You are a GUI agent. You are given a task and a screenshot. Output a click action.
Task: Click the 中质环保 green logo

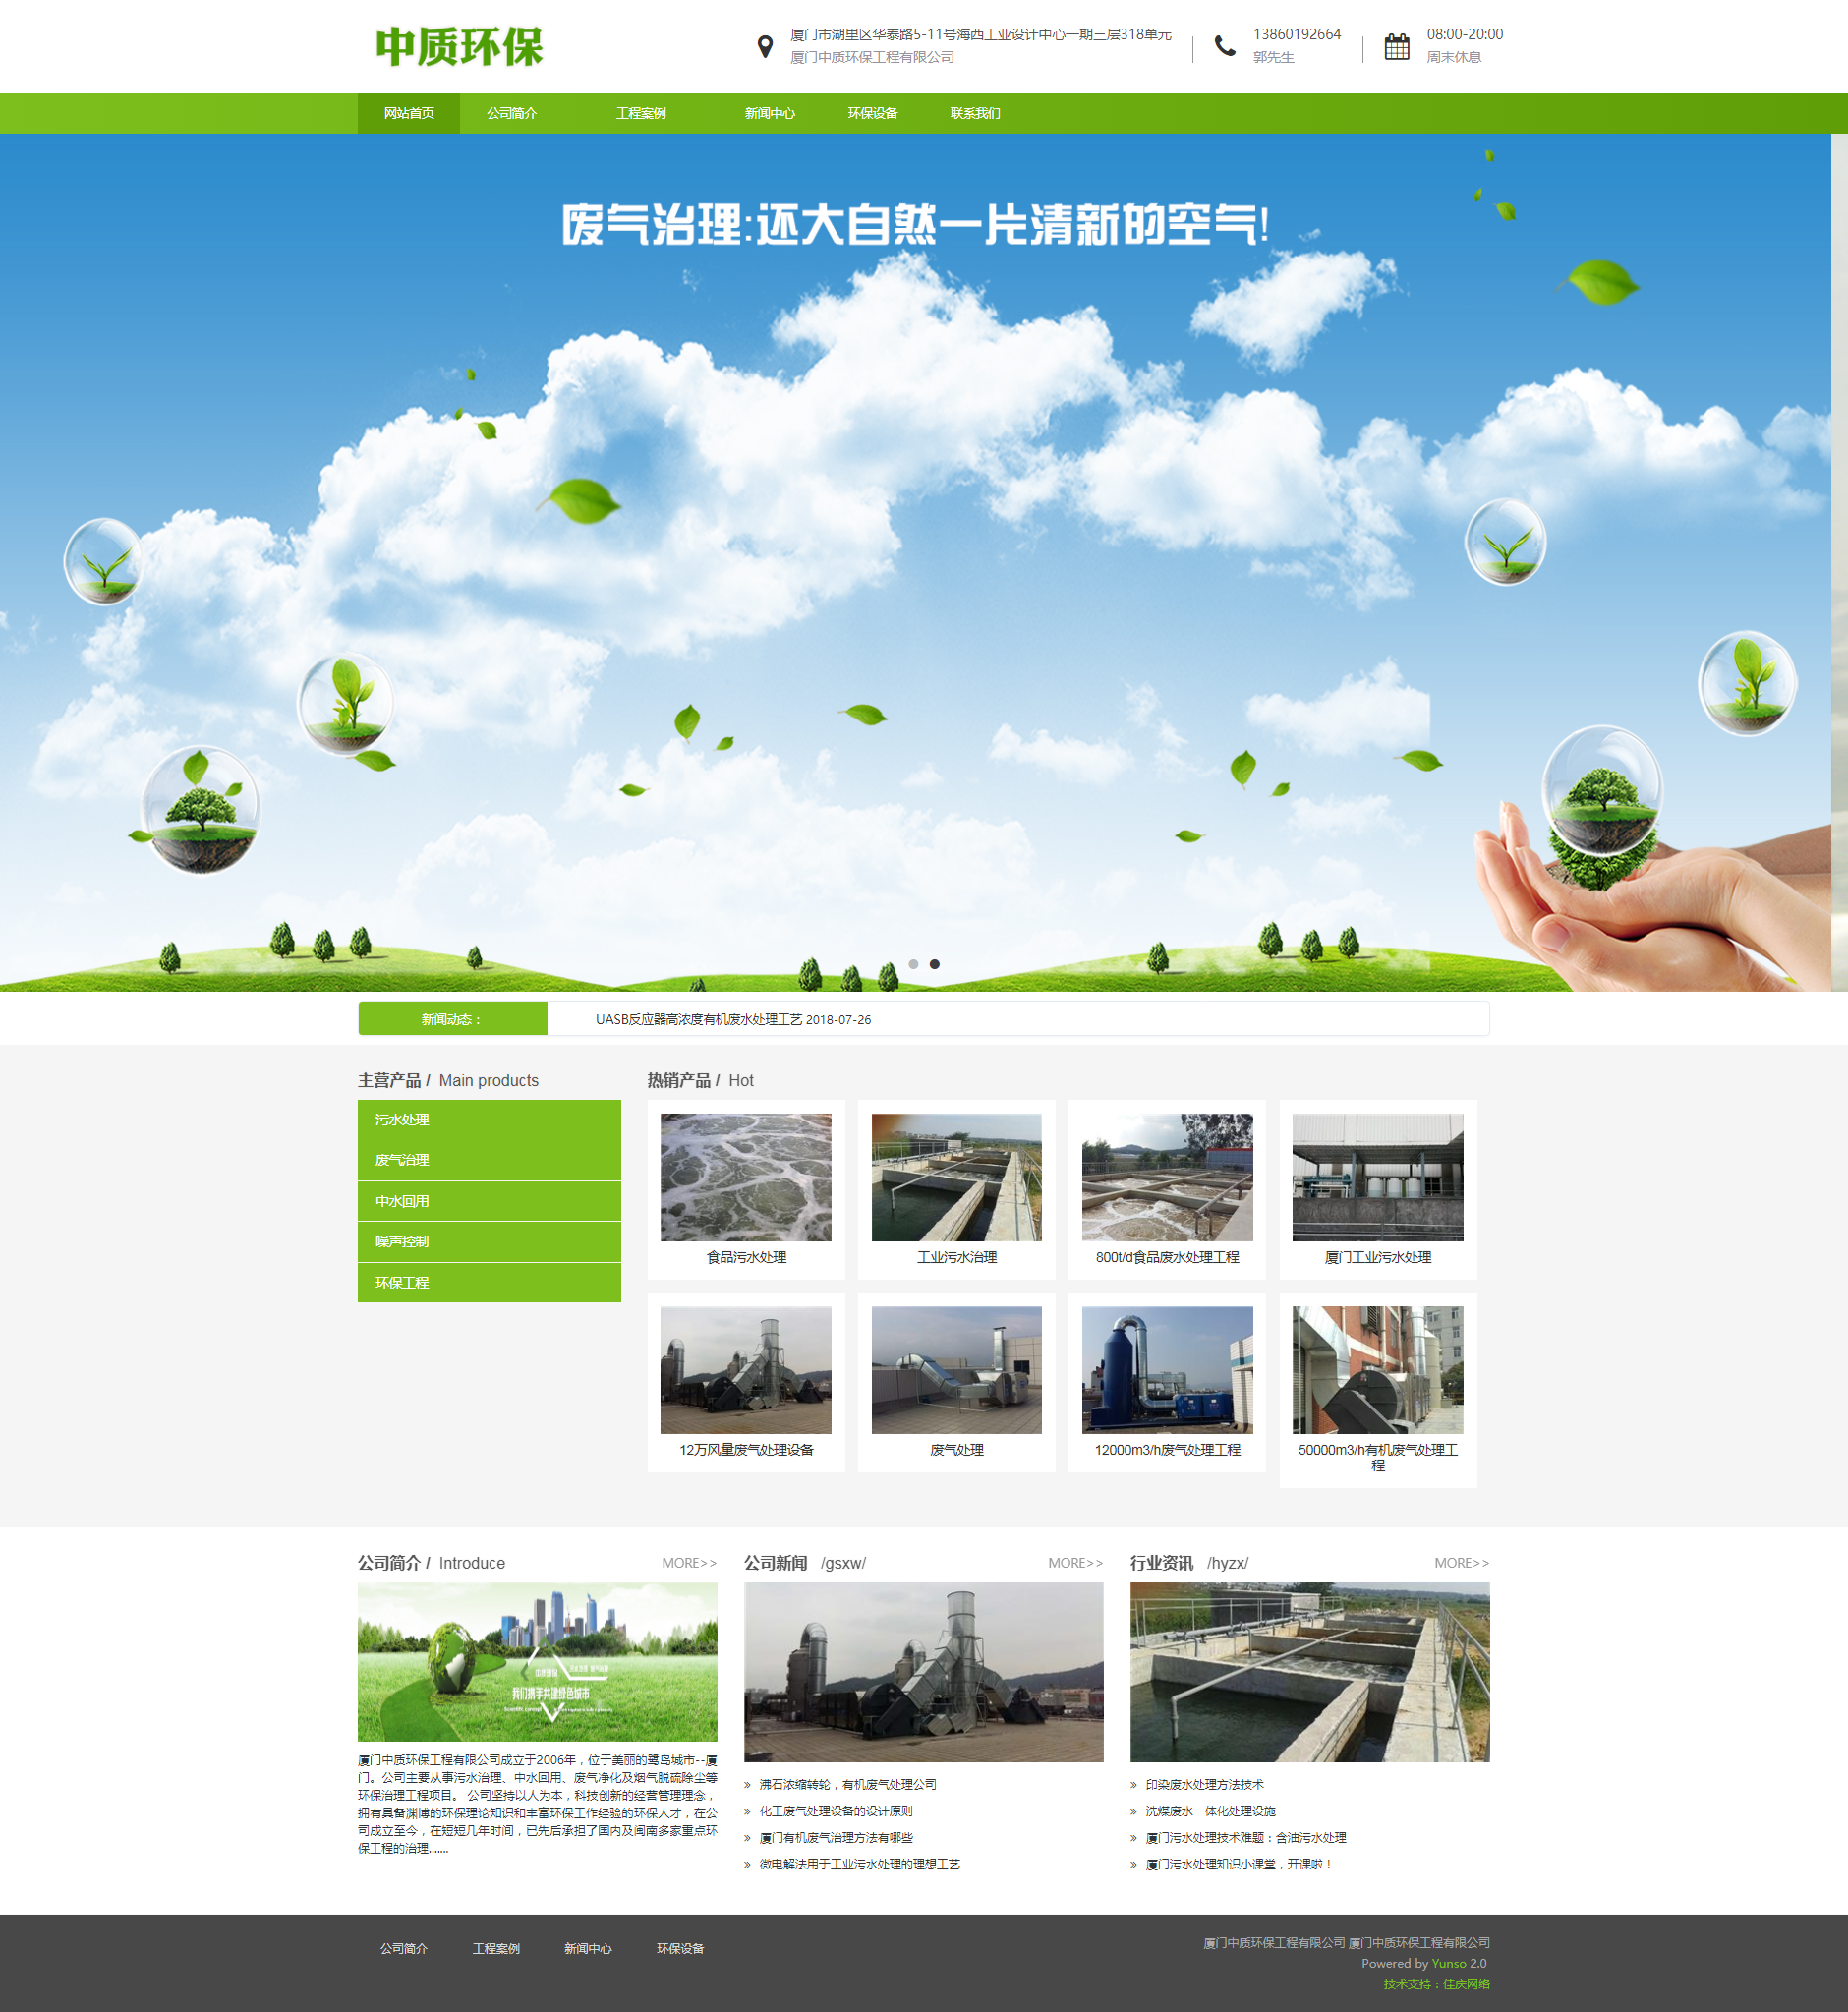pos(459,47)
